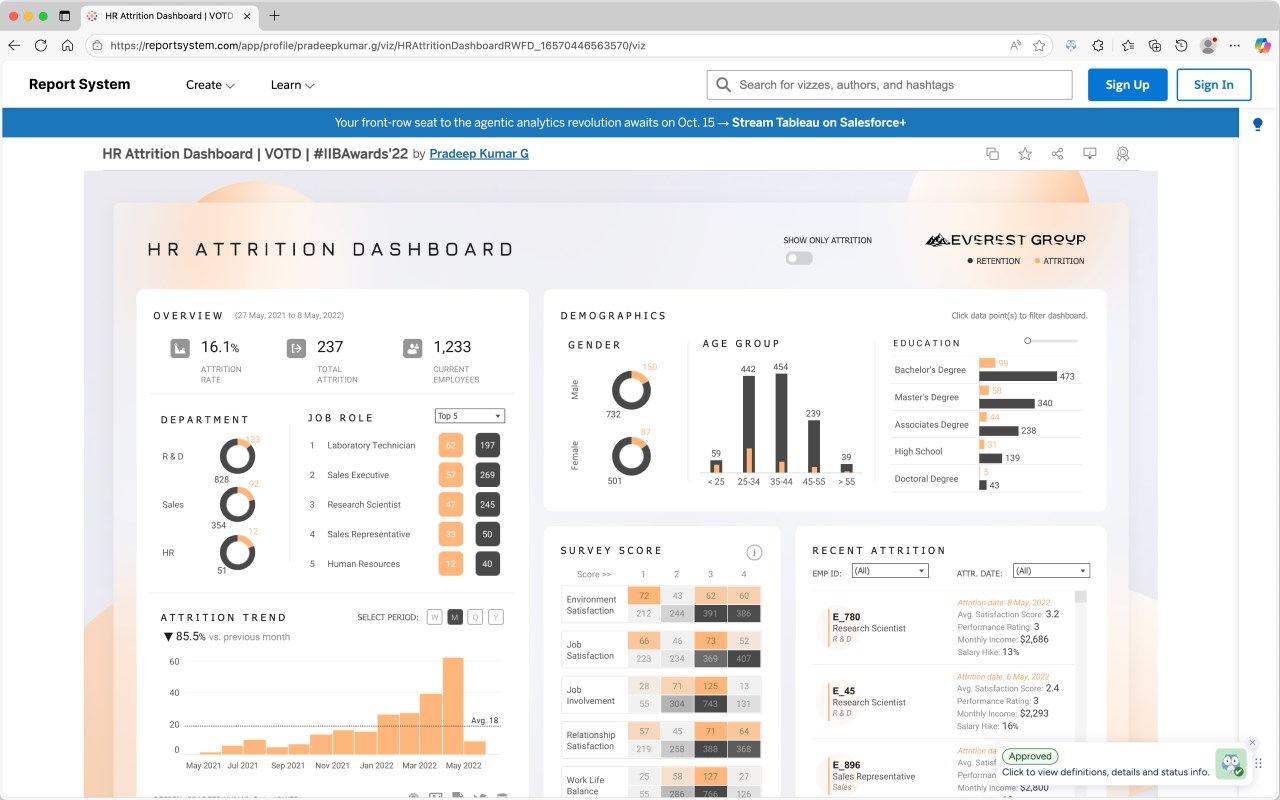Image resolution: width=1280 pixels, height=800 pixels.
Task: Select the Sales department donut chart
Action: pyautogui.click(x=238, y=504)
